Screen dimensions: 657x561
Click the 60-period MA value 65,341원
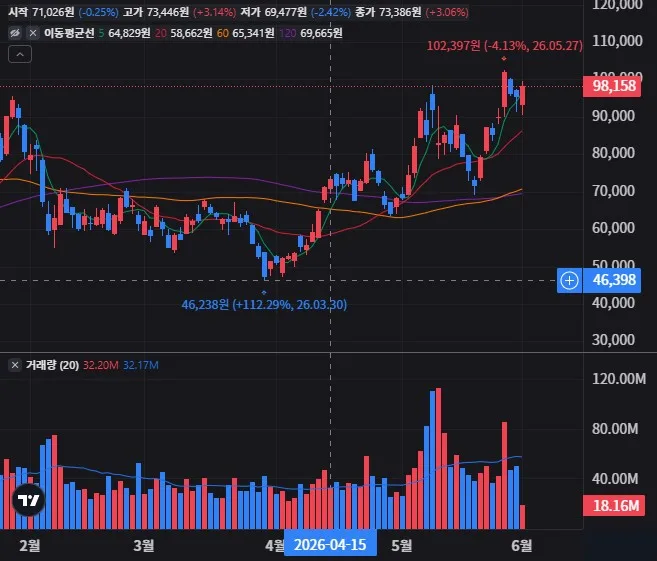pos(253,33)
